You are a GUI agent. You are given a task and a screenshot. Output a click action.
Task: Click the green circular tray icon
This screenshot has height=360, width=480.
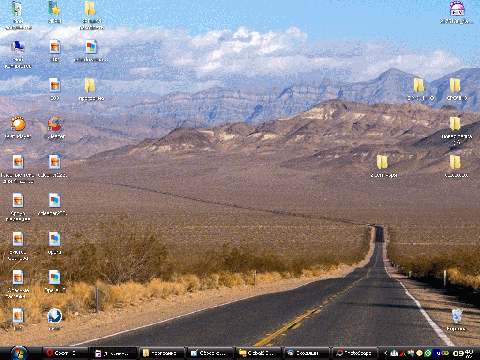428,353
